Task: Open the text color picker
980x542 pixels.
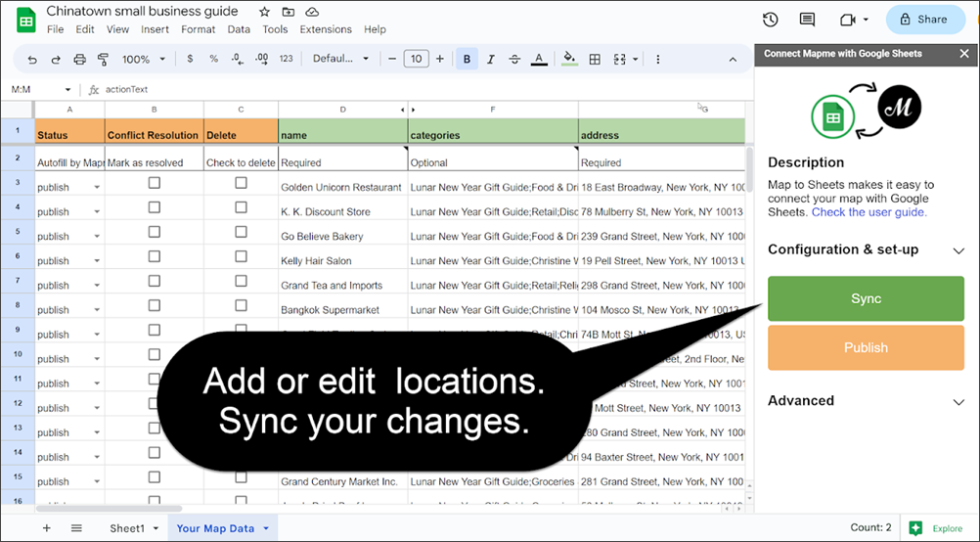Action: [x=539, y=59]
